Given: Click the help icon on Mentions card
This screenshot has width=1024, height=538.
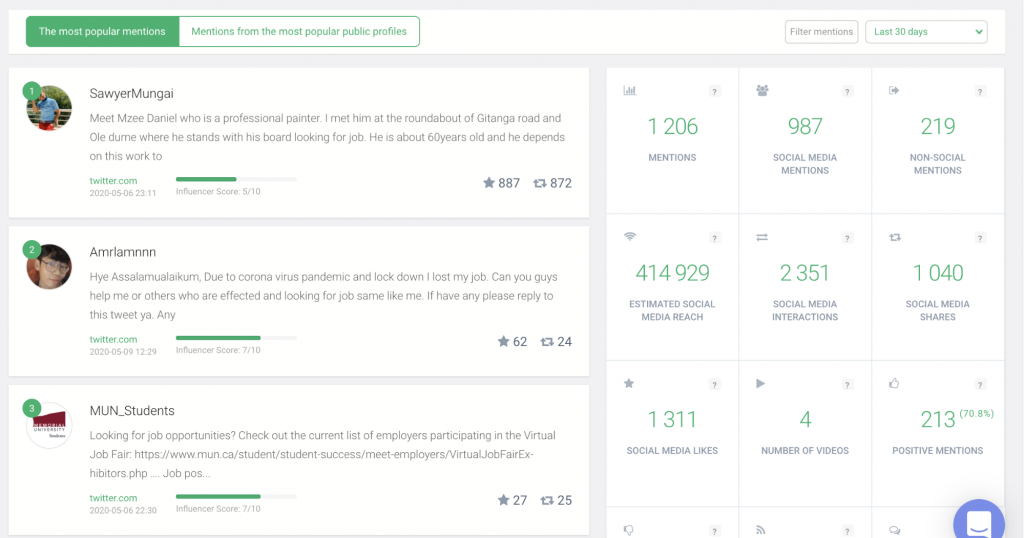Looking at the screenshot, I should click(714, 92).
